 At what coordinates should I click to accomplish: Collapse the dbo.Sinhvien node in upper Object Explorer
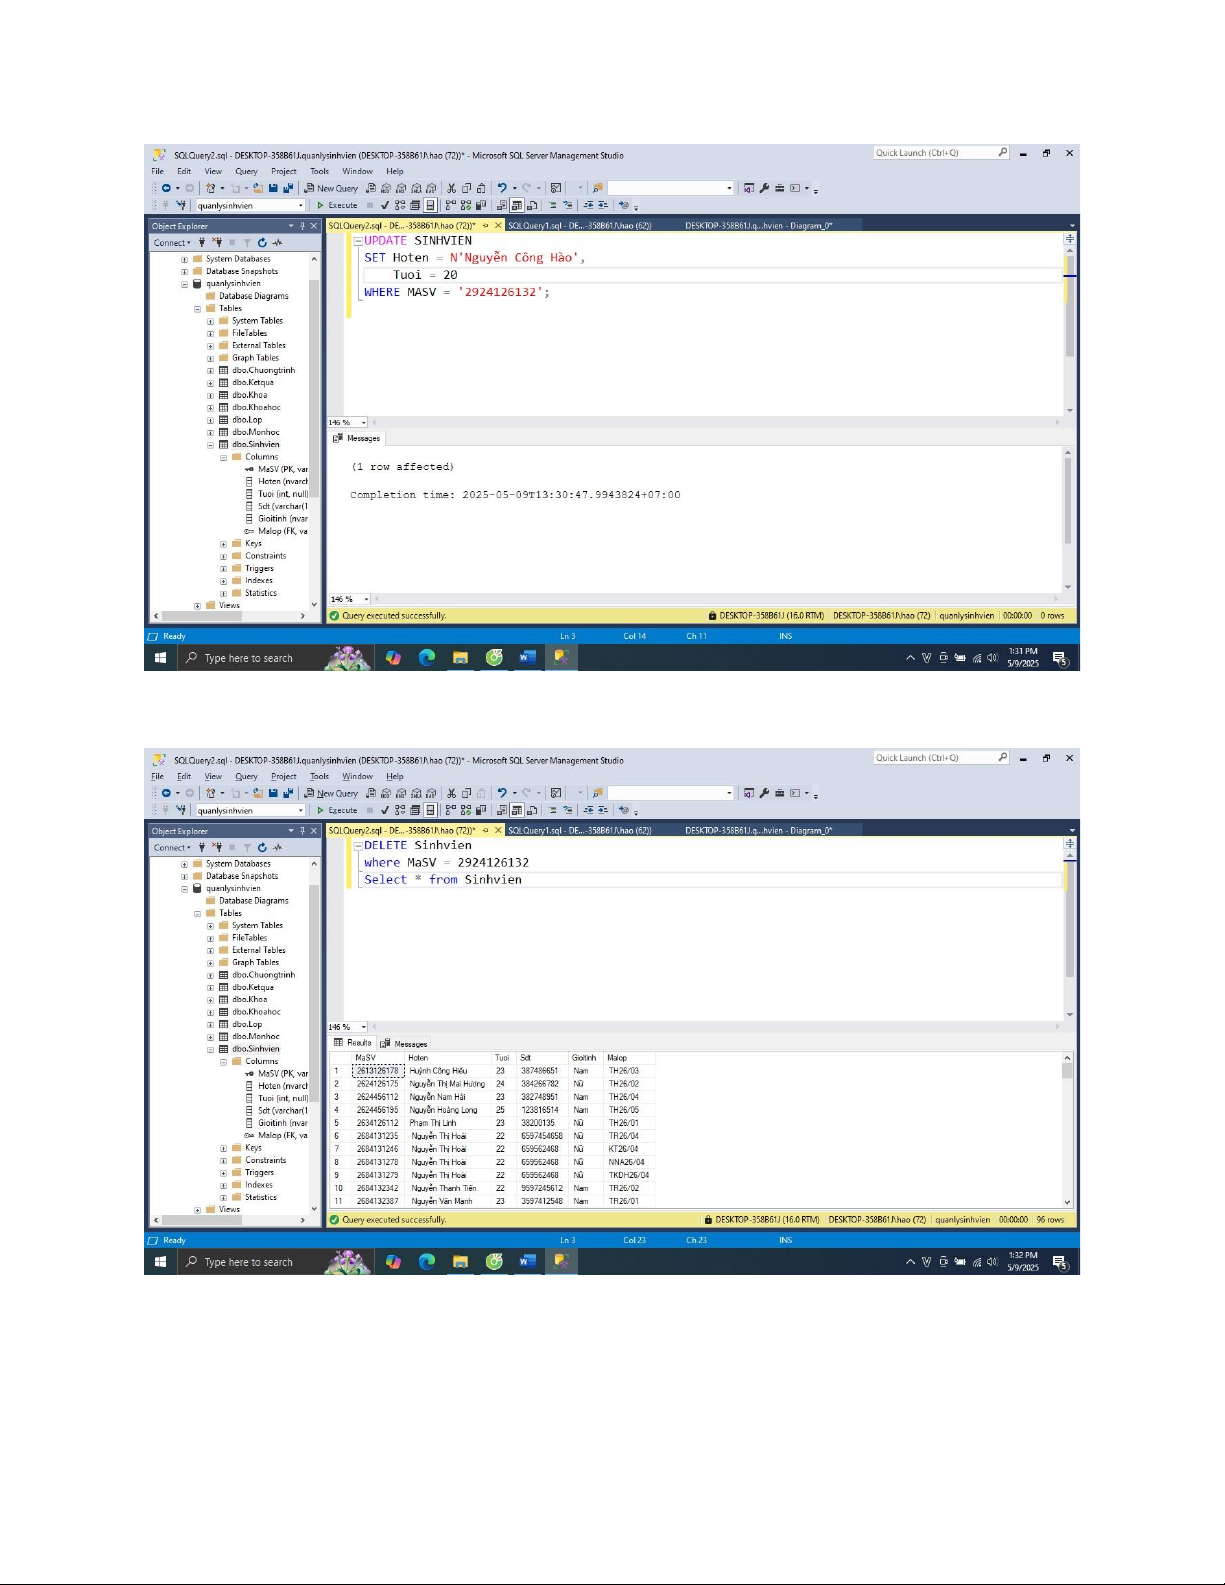pyautogui.click(x=211, y=445)
